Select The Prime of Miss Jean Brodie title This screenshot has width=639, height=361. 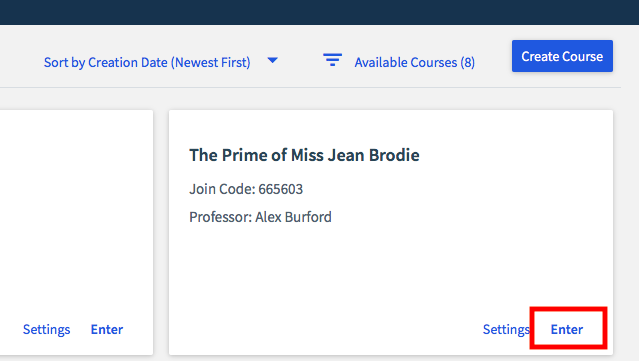[304, 155]
